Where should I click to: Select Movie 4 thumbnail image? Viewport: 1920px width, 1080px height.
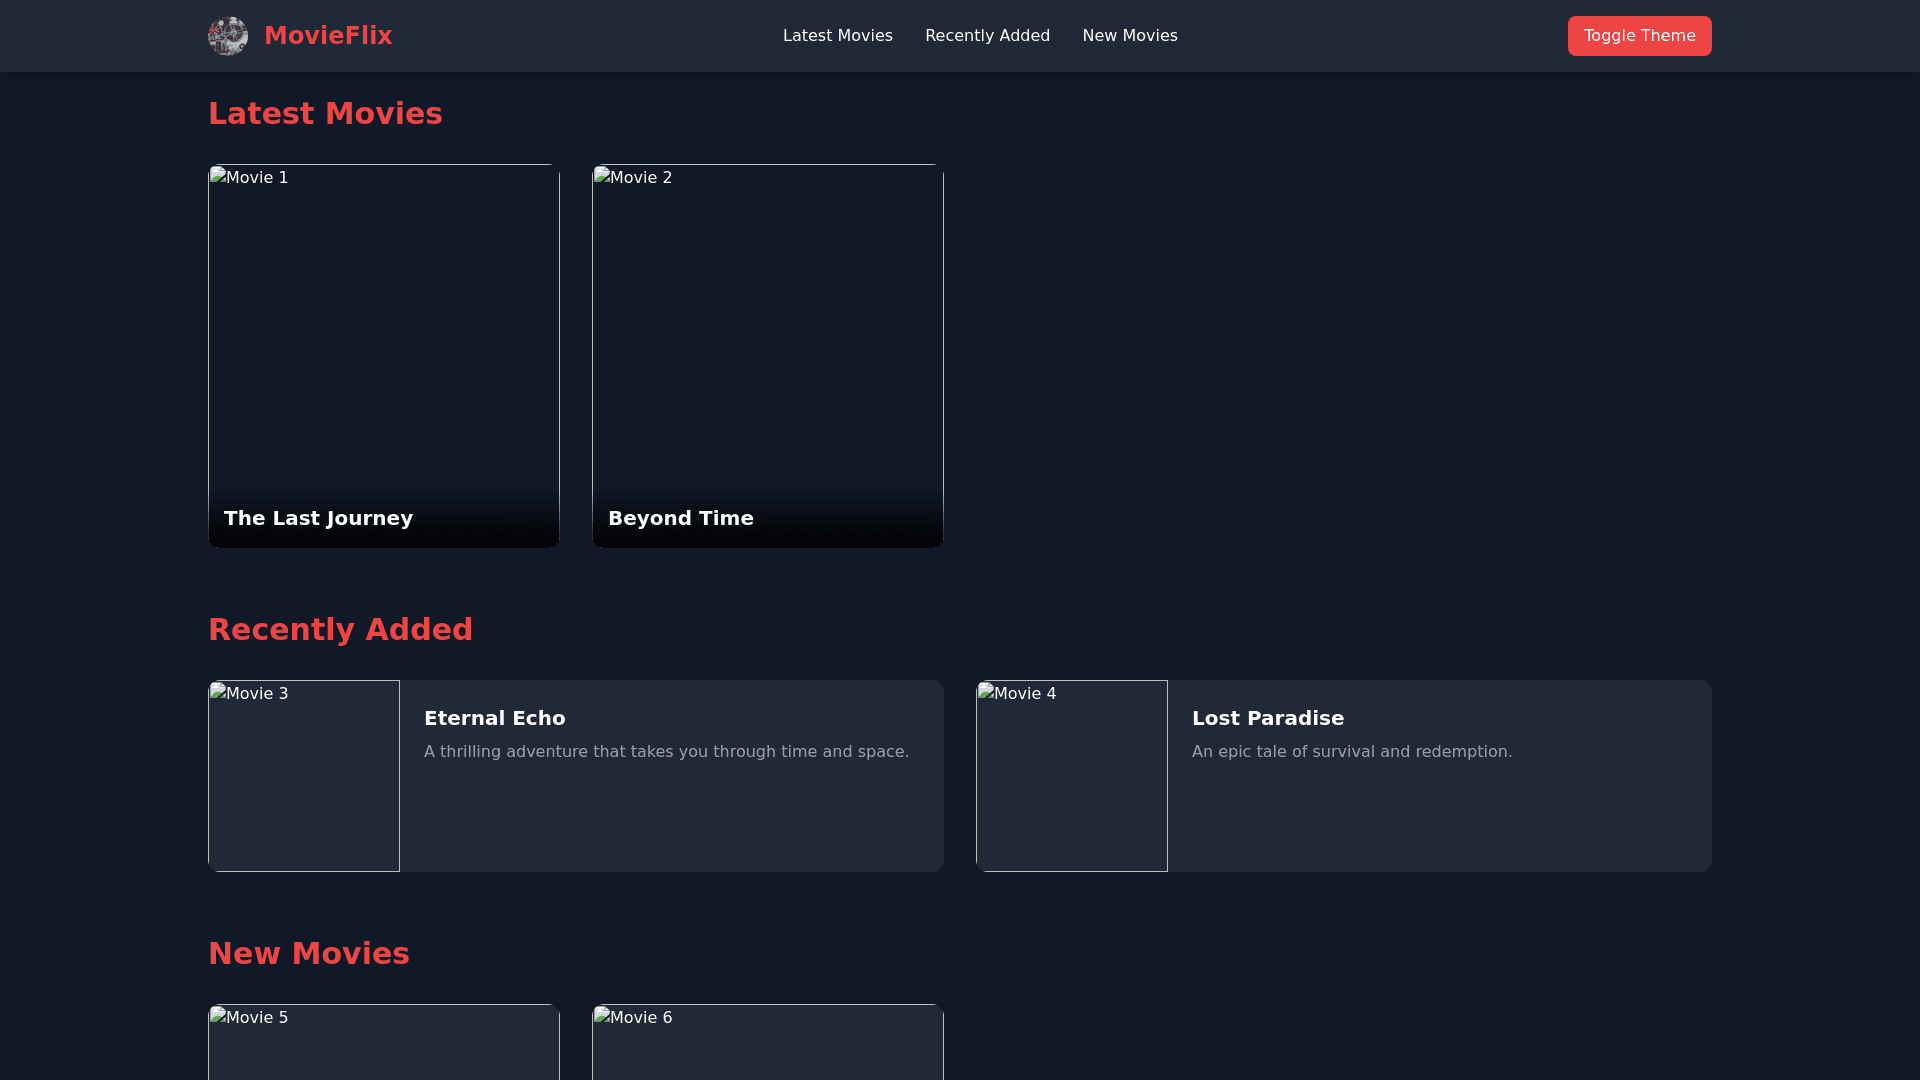click(1071, 776)
